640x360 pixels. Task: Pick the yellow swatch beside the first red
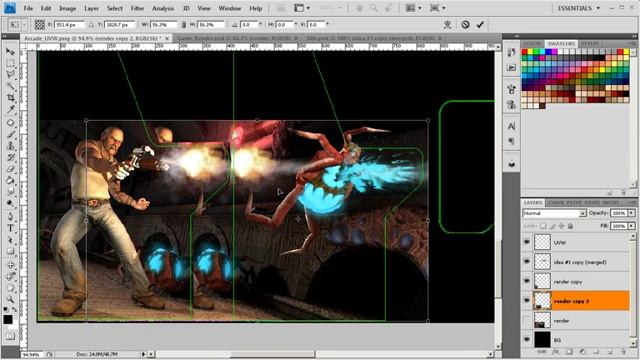pos(530,52)
